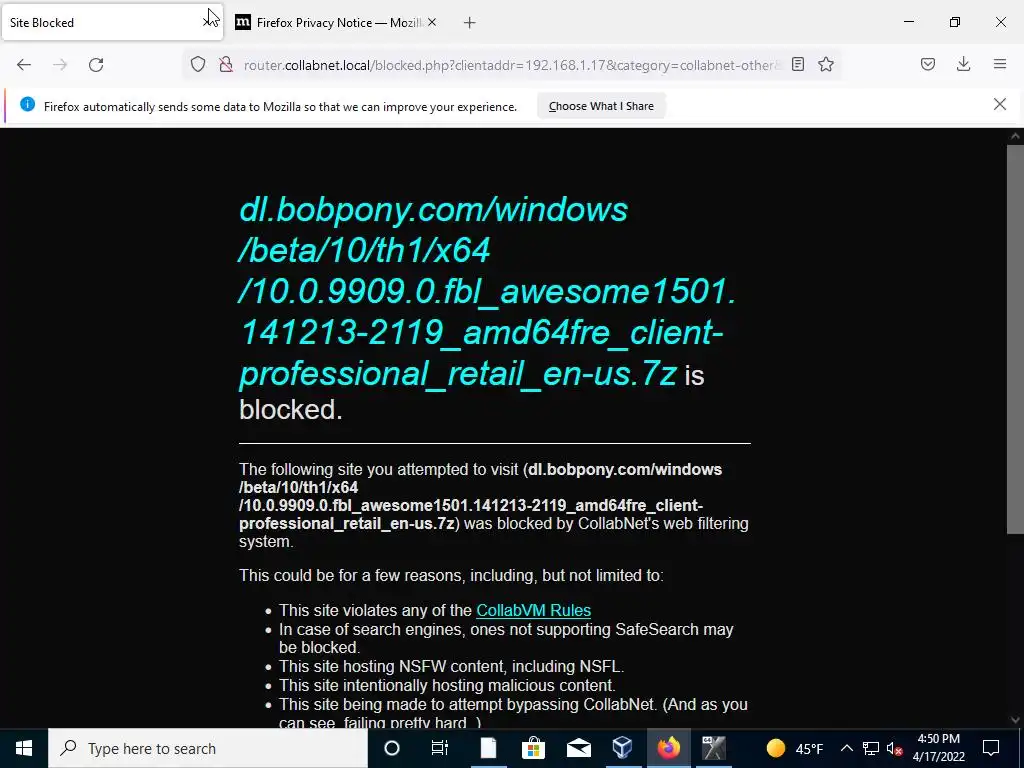Open the X-shaped app icon on taskbar

[713, 748]
